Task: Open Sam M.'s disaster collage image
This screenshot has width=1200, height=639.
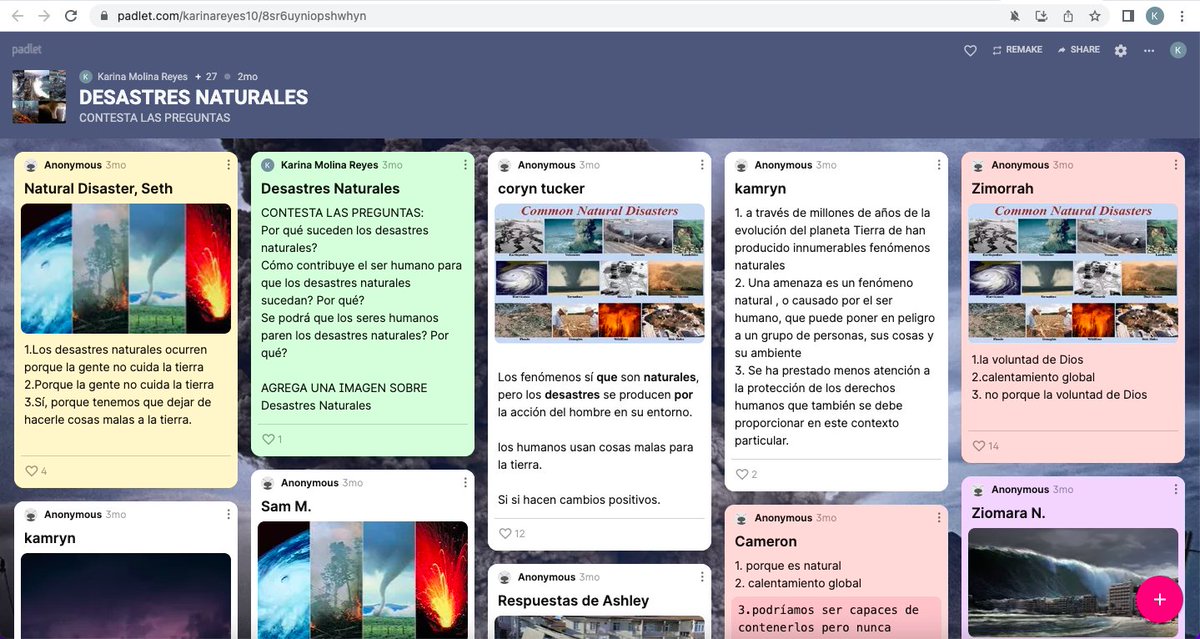Action: 363,580
